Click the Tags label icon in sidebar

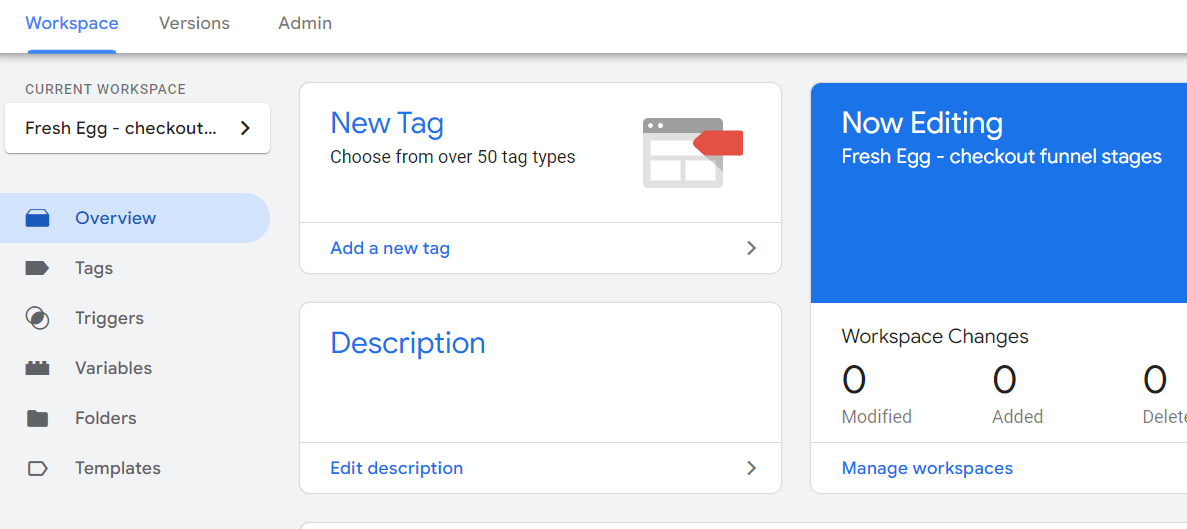click(x=37, y=268)
